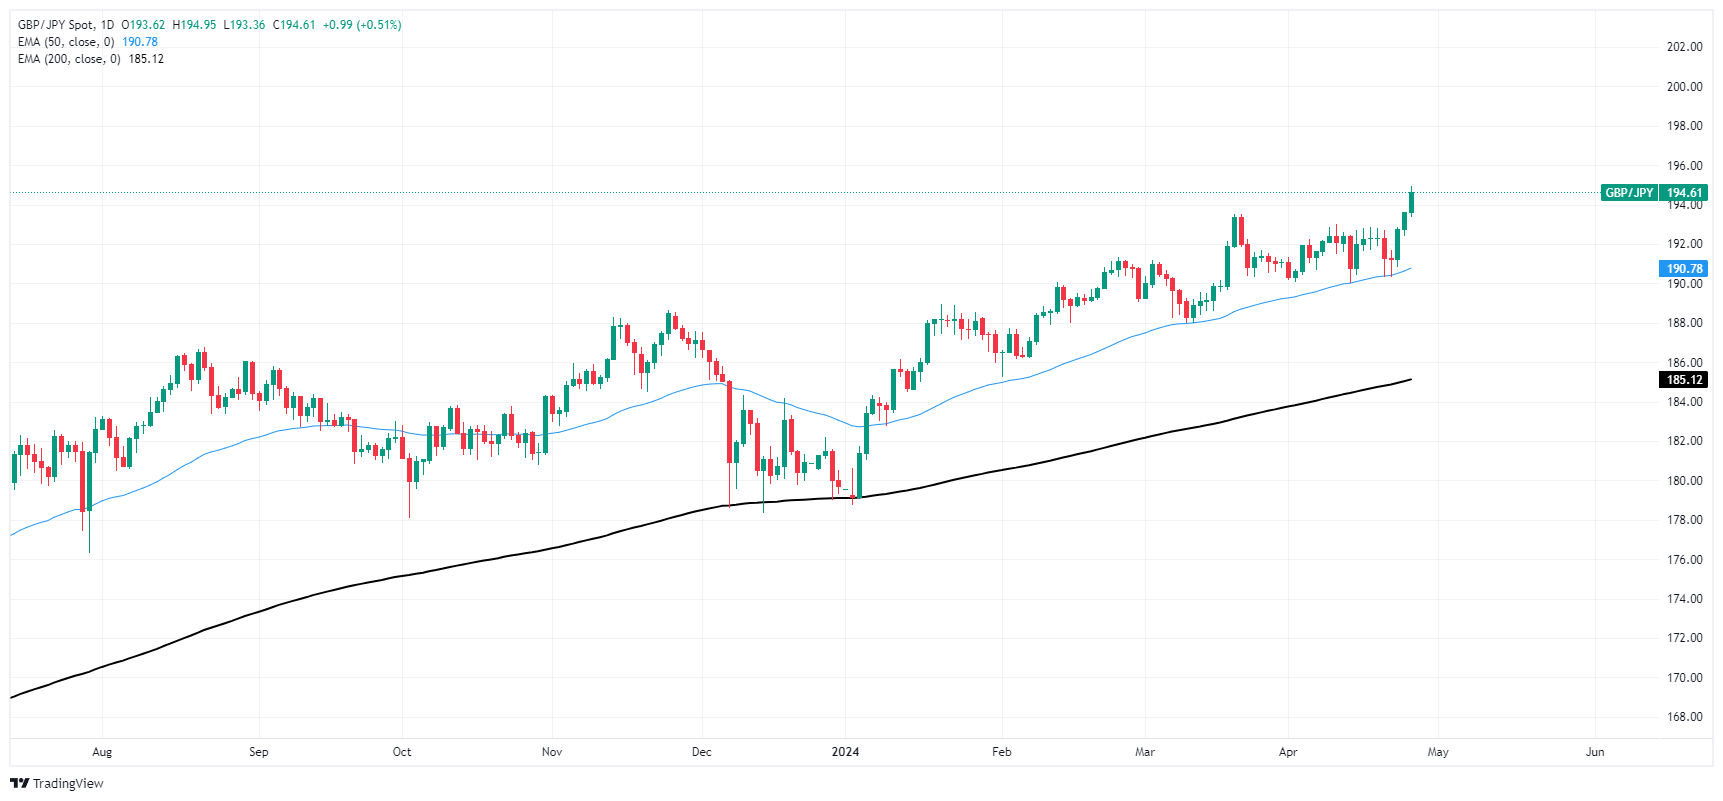1723x801 pixels.
Task: Click the 50 EMA value 190.78 in legend
Action: pyautogui.click(x=140, y=42)
